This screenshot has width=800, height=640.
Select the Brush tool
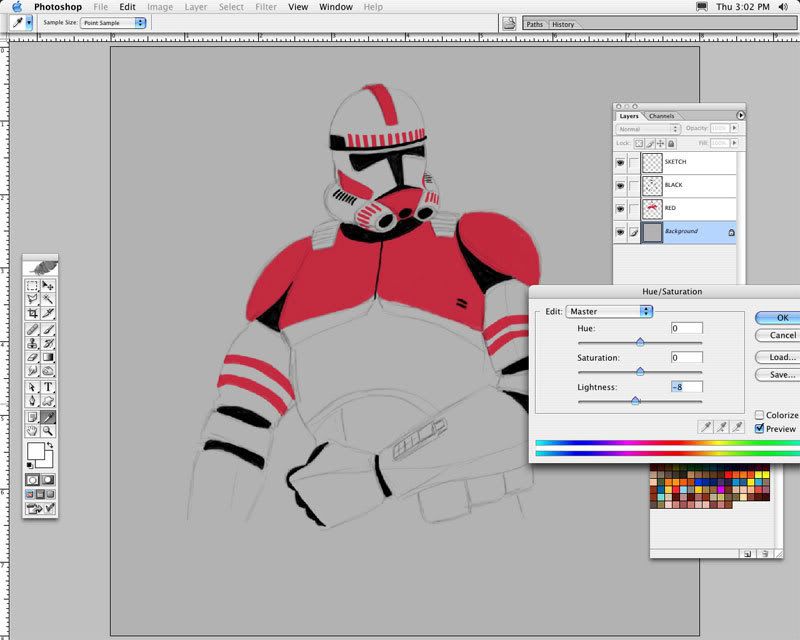(x=48, y=329)
